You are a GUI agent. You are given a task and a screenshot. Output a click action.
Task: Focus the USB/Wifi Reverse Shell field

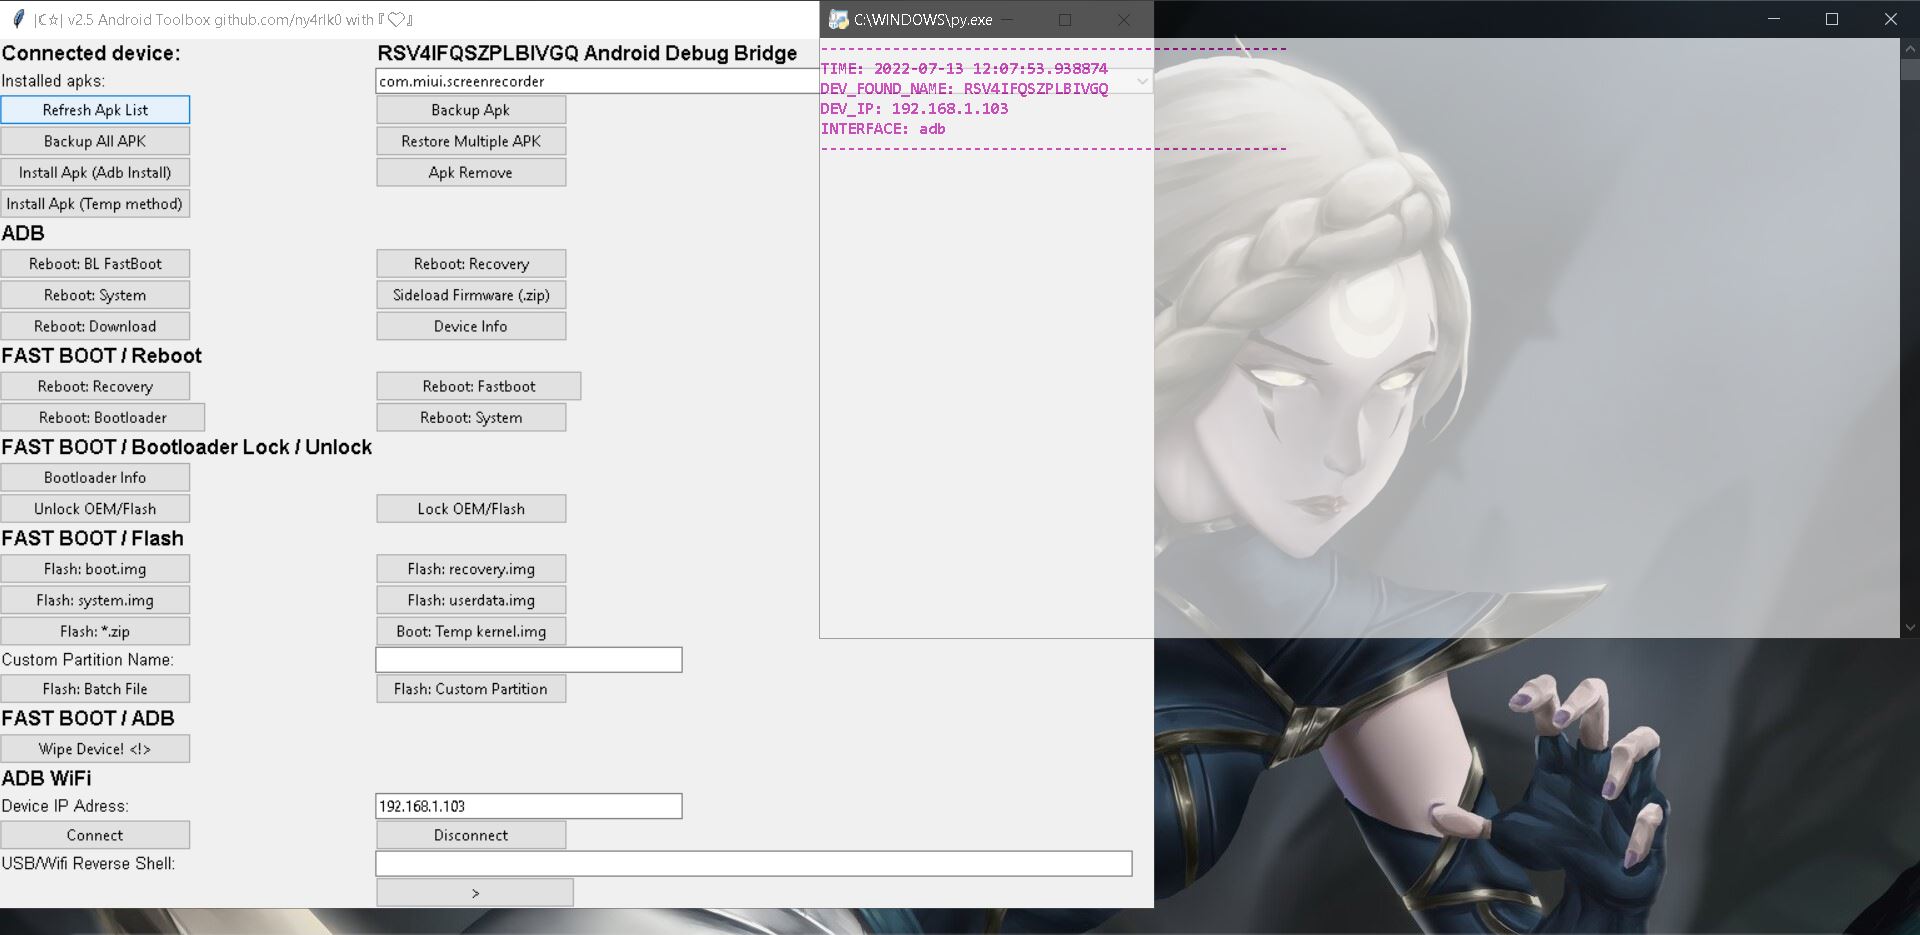(x=754, y=864)
